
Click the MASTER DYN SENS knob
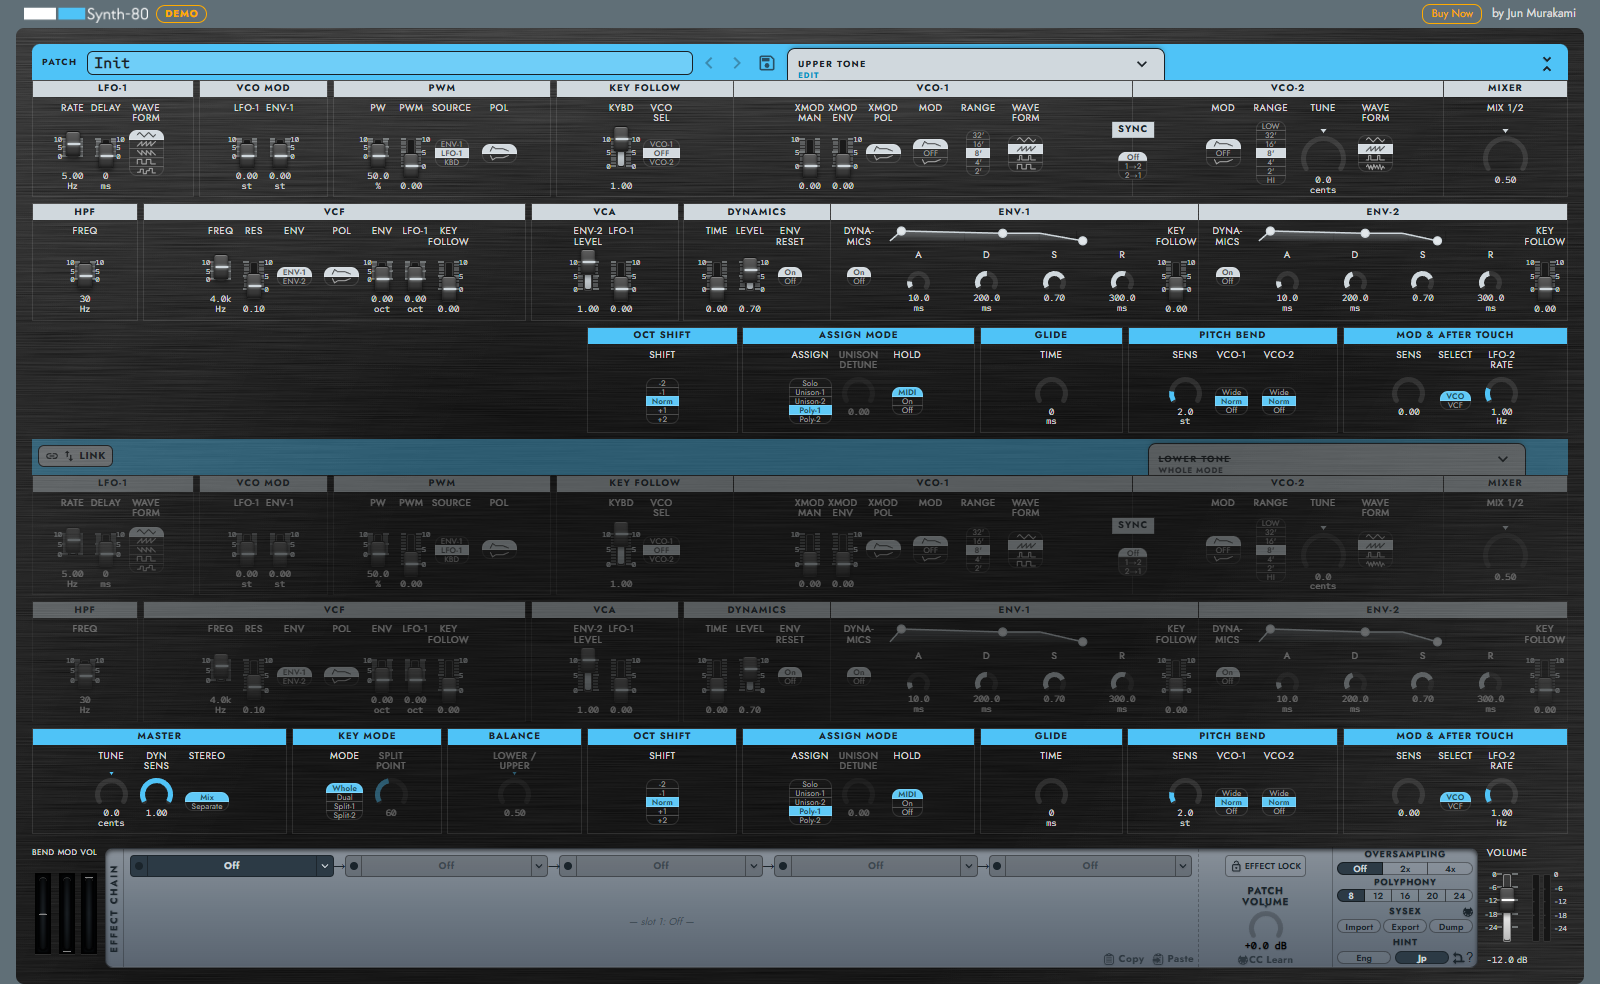coord(156,793)
